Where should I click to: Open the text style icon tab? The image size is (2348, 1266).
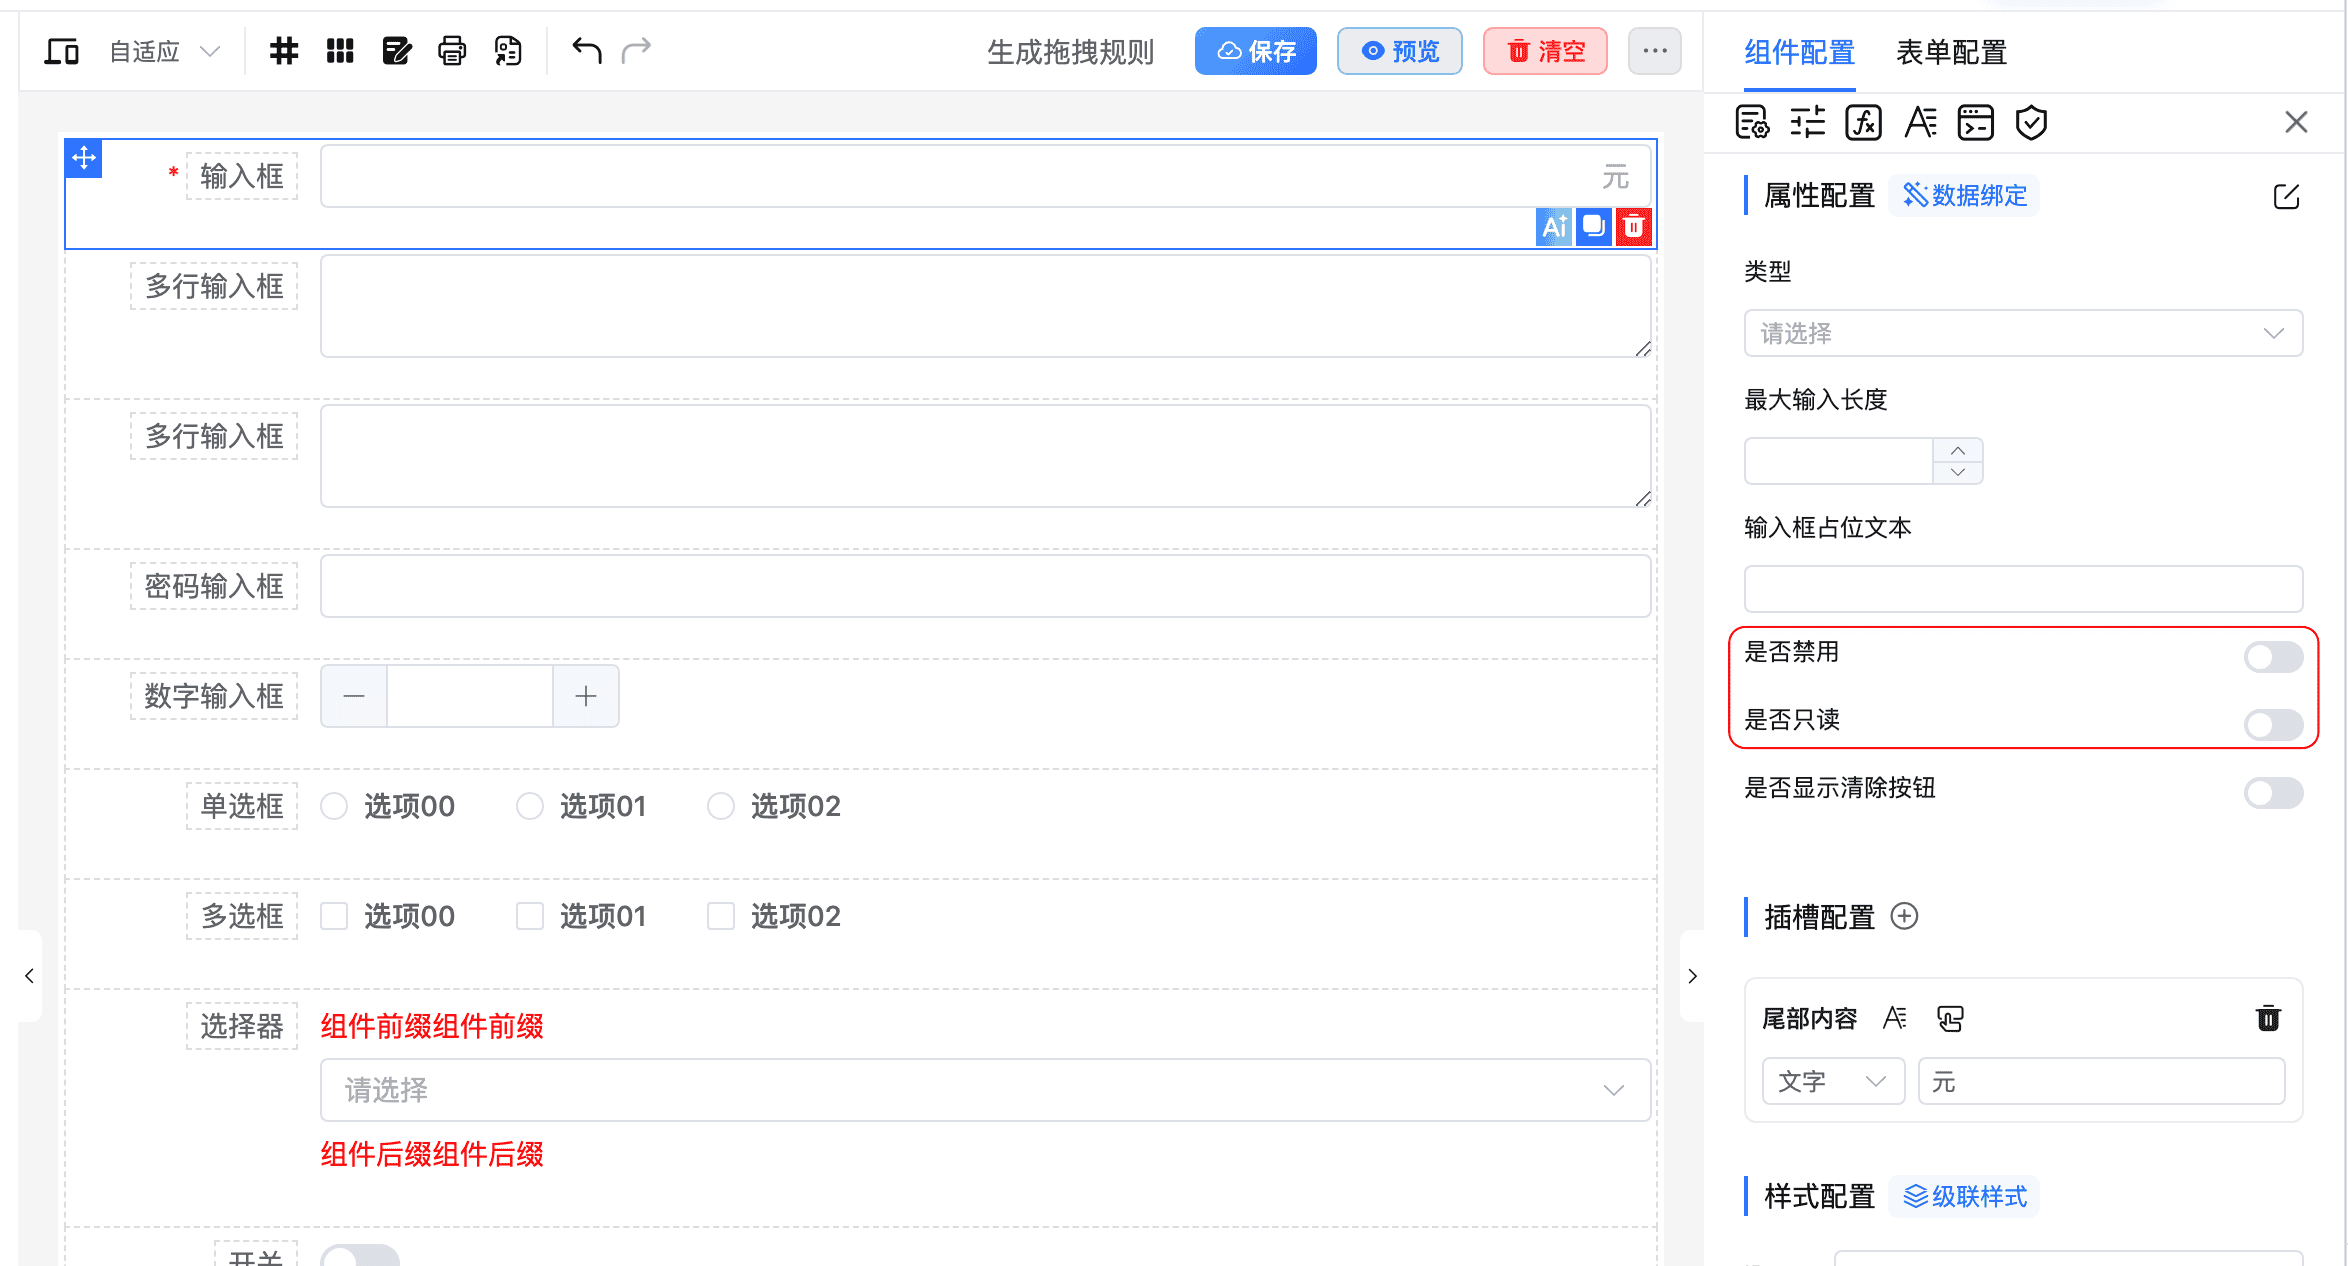(1920, 123)
